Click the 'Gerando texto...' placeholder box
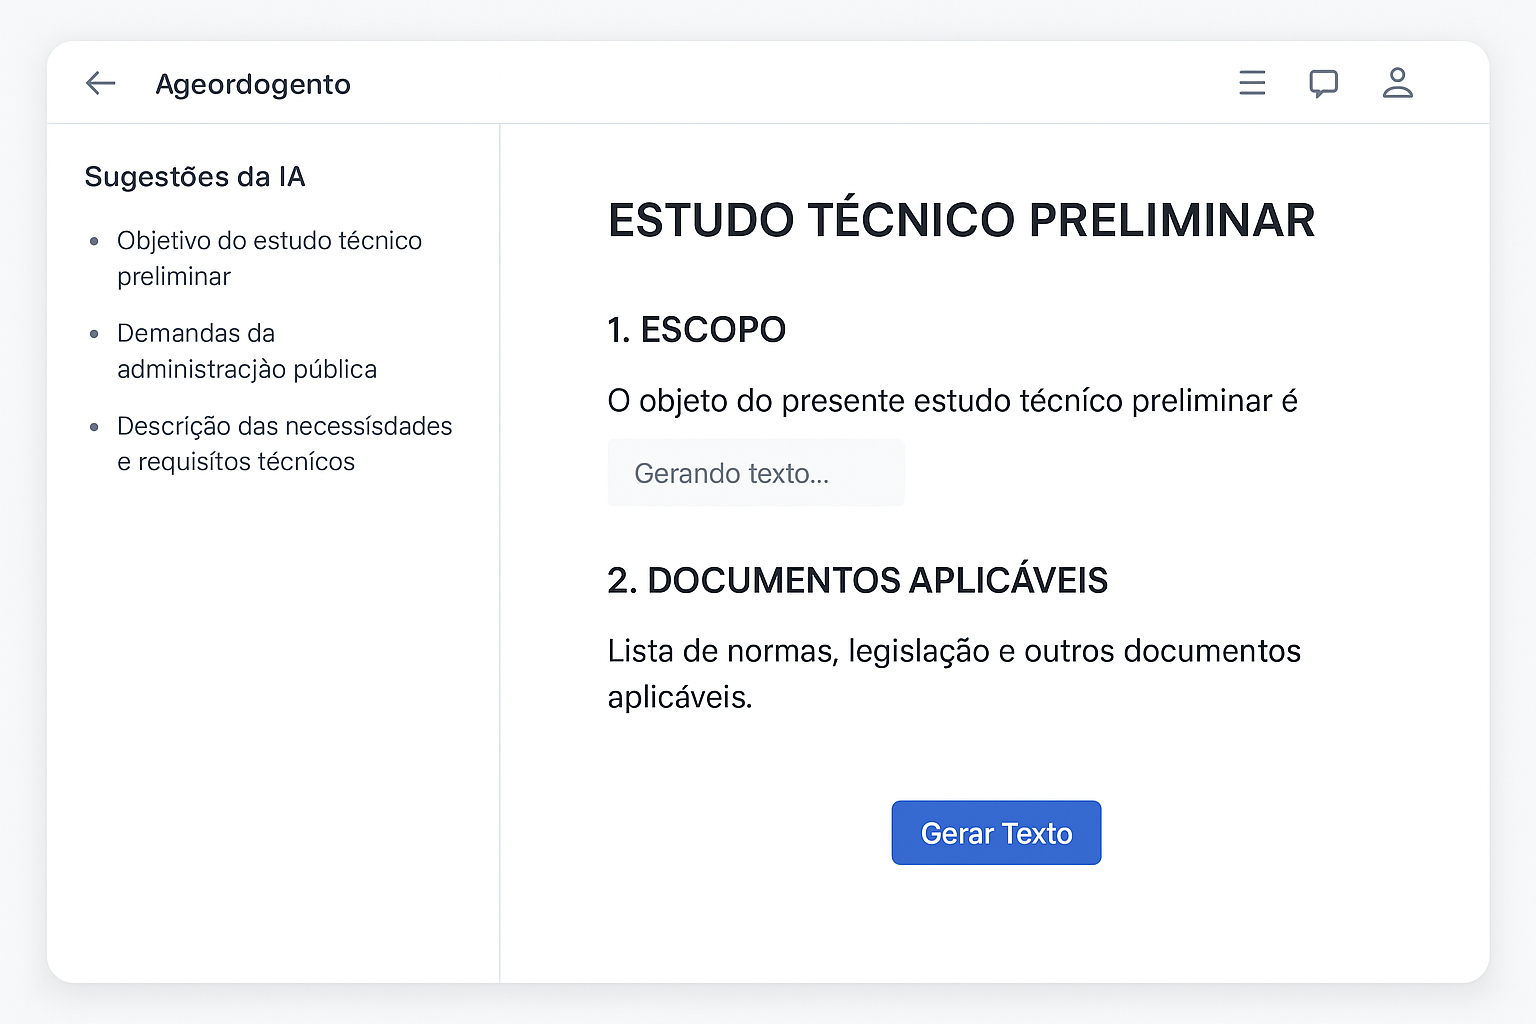Screen dimensions: 1536x1024 [x=755, y=472]
